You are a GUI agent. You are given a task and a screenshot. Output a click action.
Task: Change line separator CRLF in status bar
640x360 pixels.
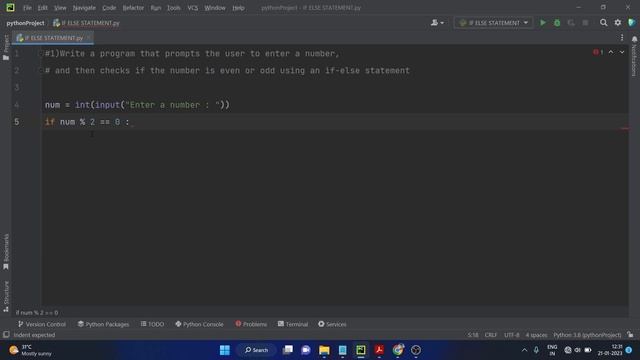(x=491, y=335)
